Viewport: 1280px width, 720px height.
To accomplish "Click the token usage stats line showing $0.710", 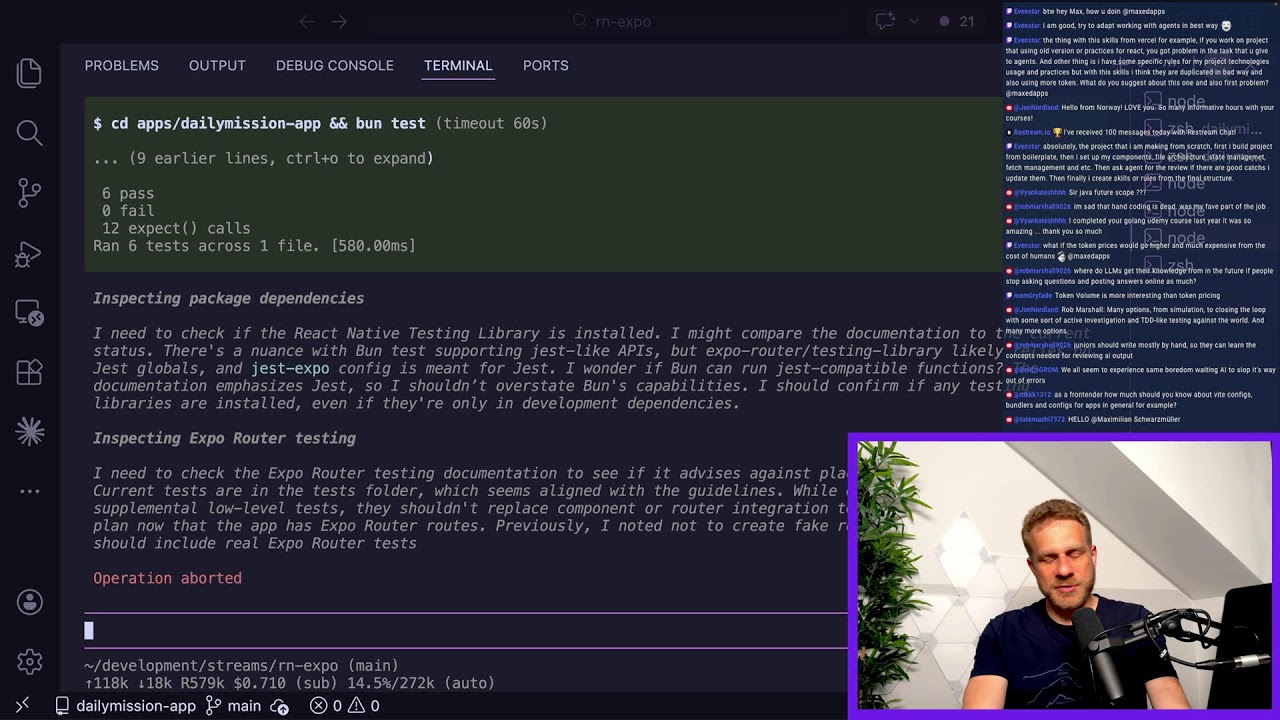I will coord(289,683).
